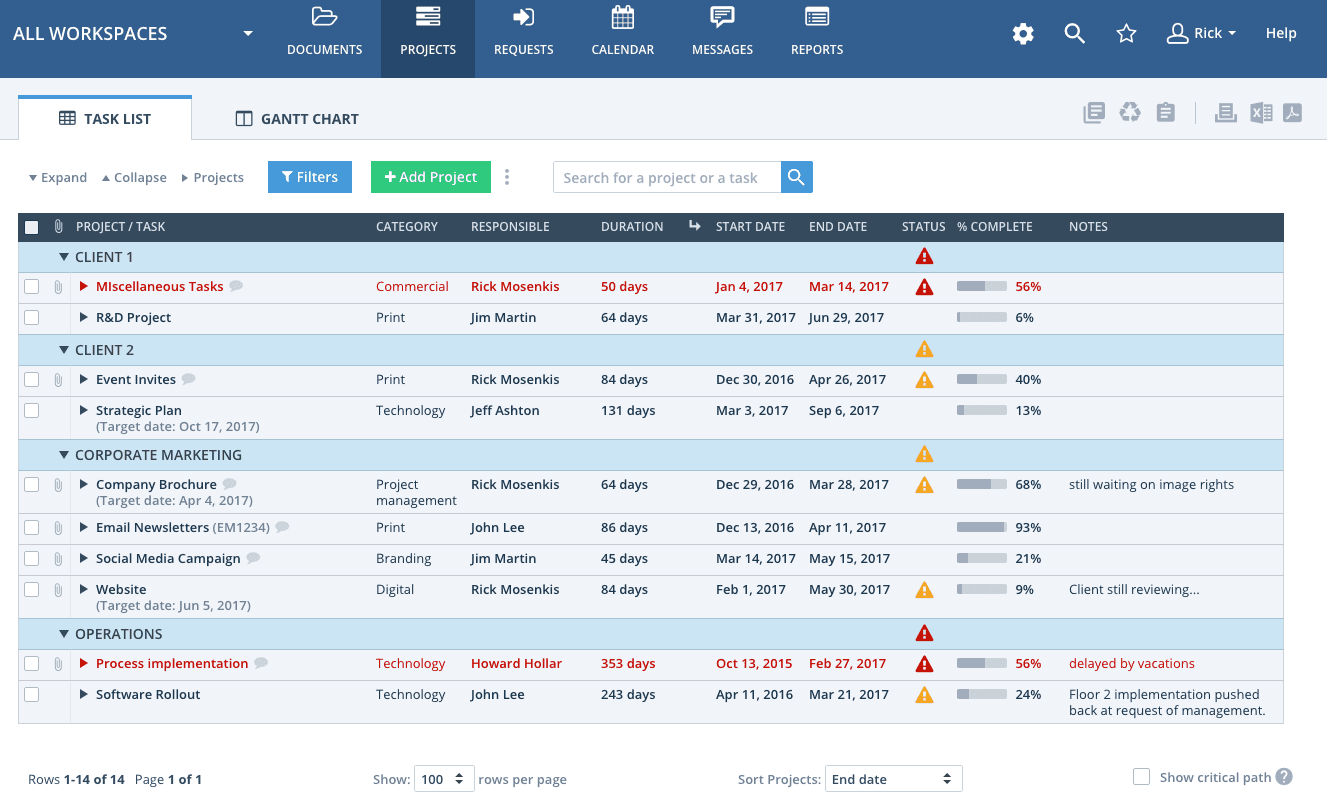Viewport: 1327px width, 793px height.
Task: Click comment bubble next to Event Invites
Action: coord(188,379)
